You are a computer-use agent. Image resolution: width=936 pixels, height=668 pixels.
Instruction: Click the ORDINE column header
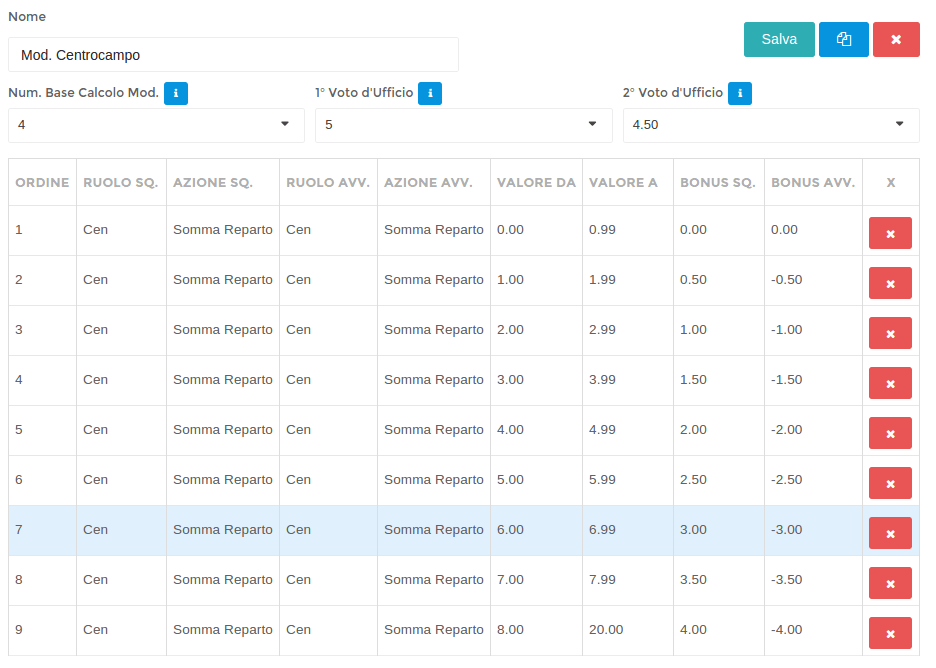42,183
